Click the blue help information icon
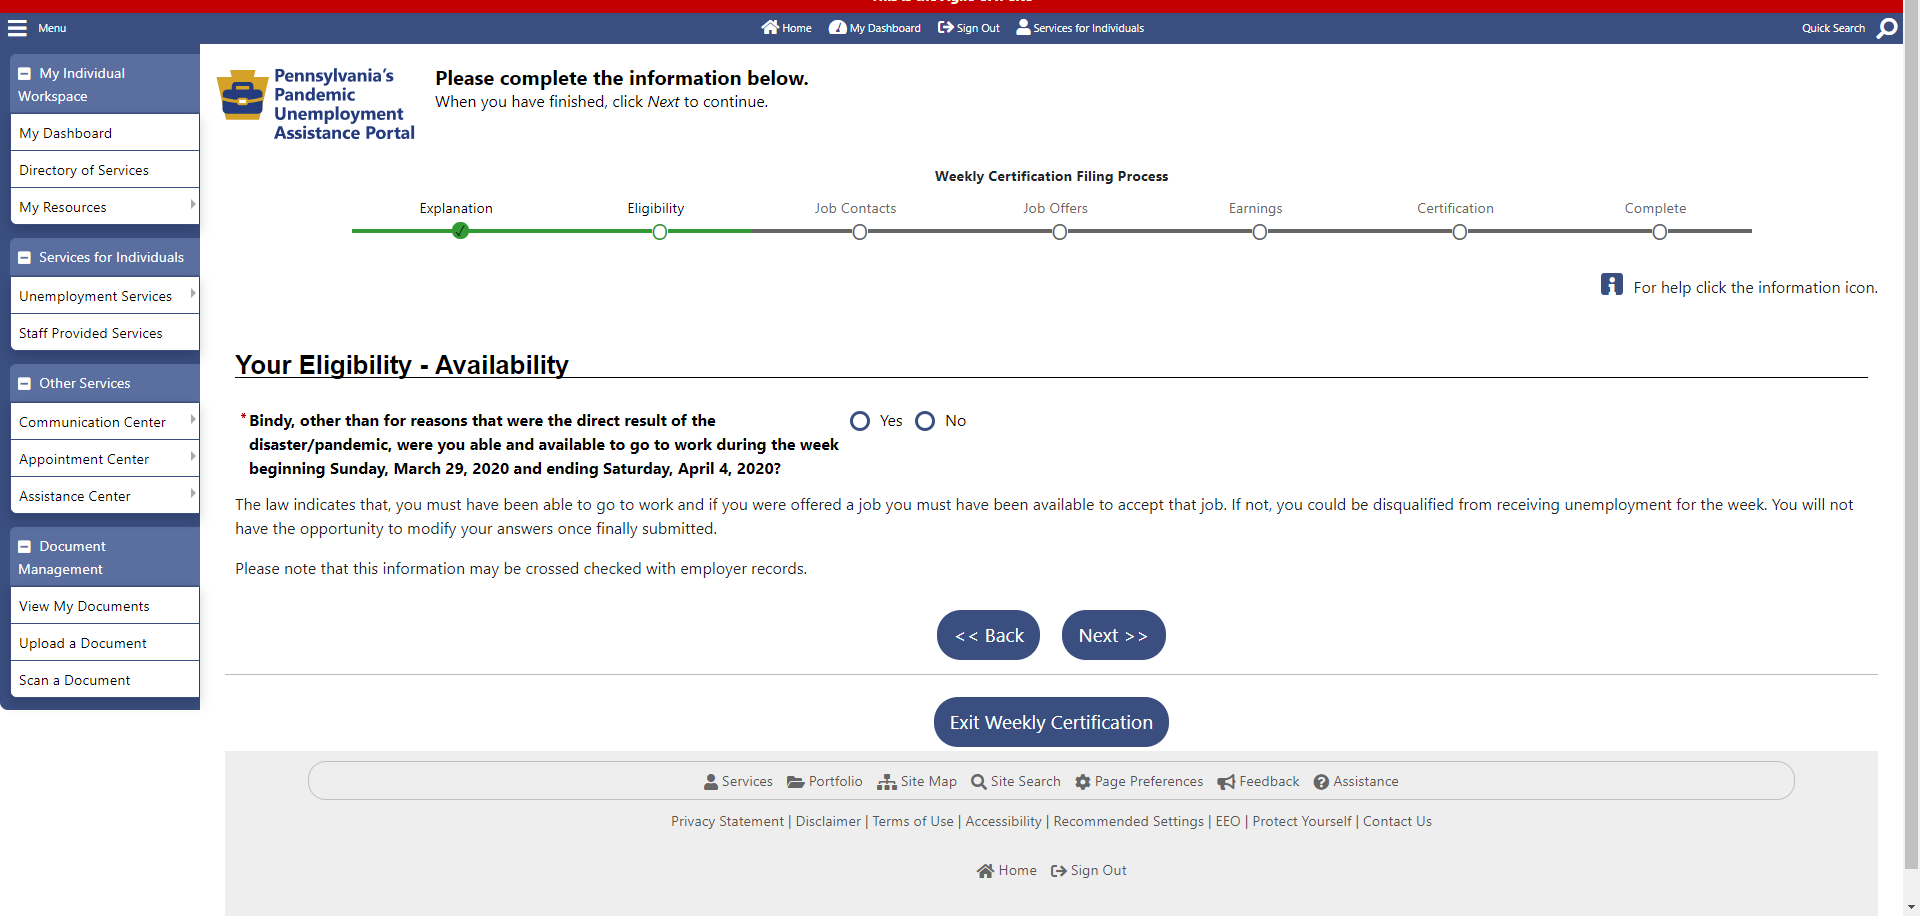This screenshot has height=916, width=1920. (1611, 285)
